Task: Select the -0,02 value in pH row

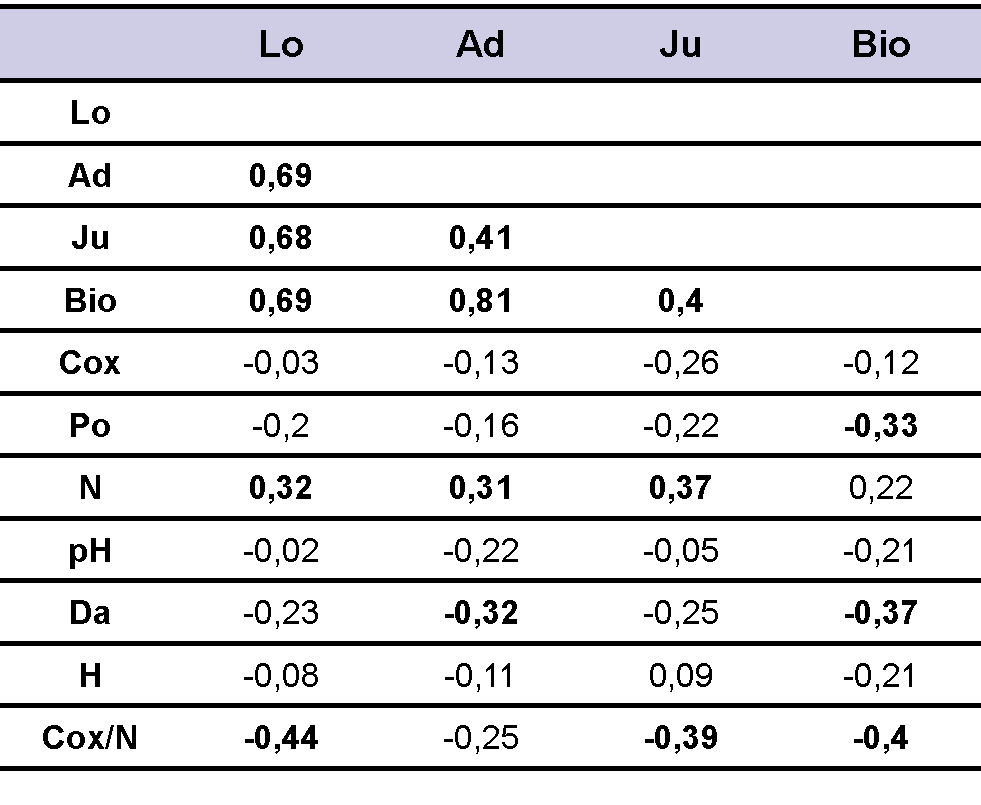Action: click(x=280, y=550)
